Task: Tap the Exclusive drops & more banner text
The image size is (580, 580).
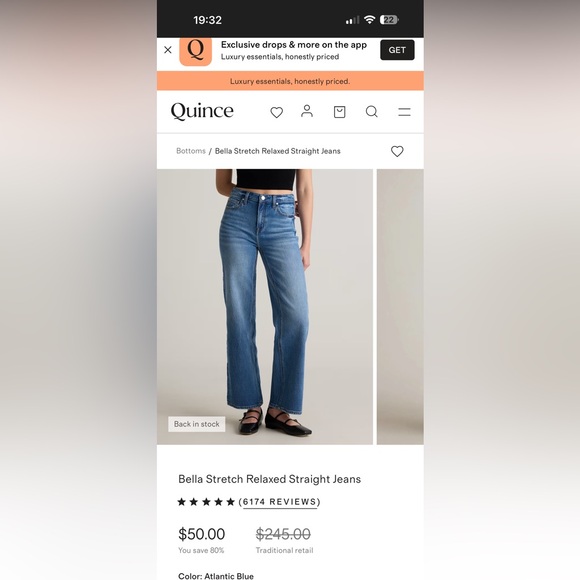Action: (x=294, y=45)
